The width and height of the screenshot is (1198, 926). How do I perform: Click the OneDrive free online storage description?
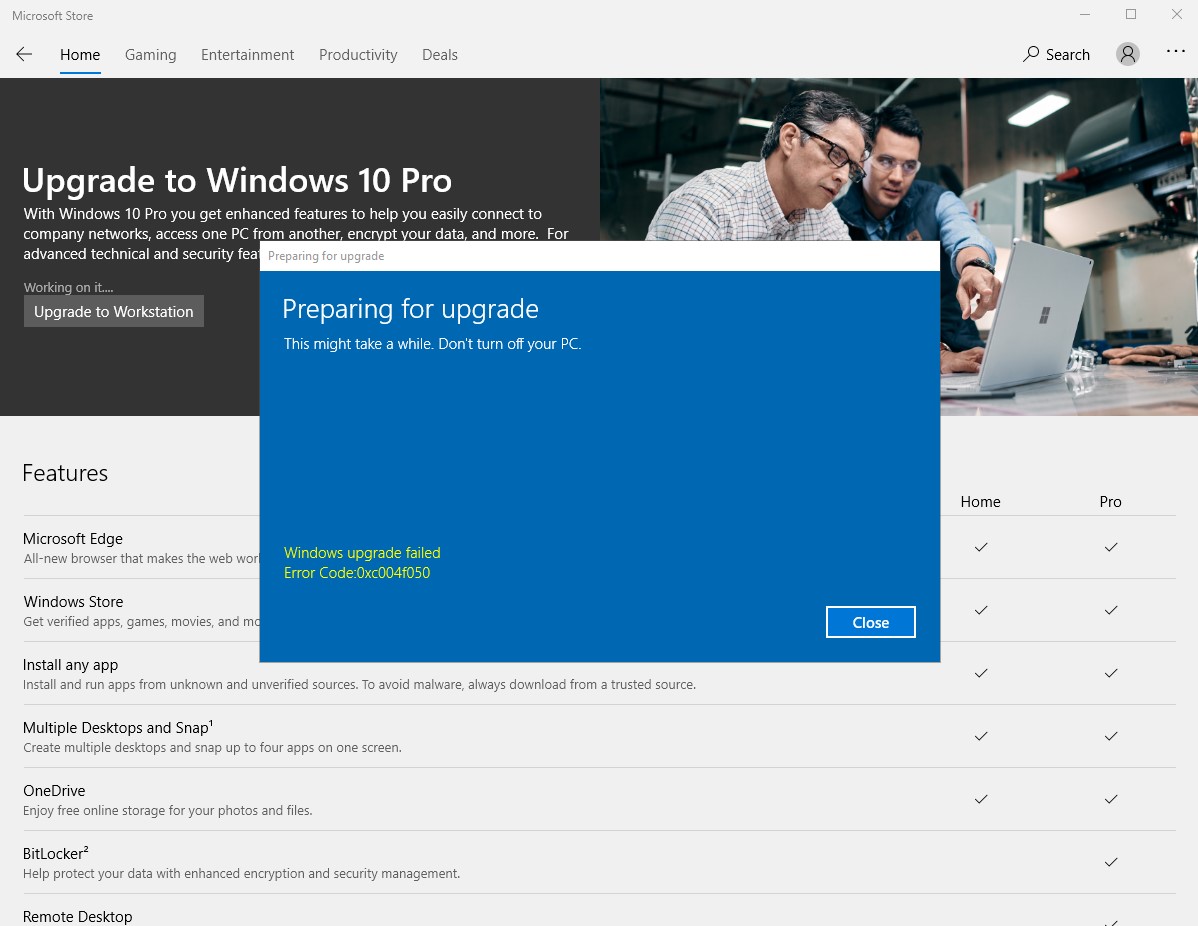(167, 811)
